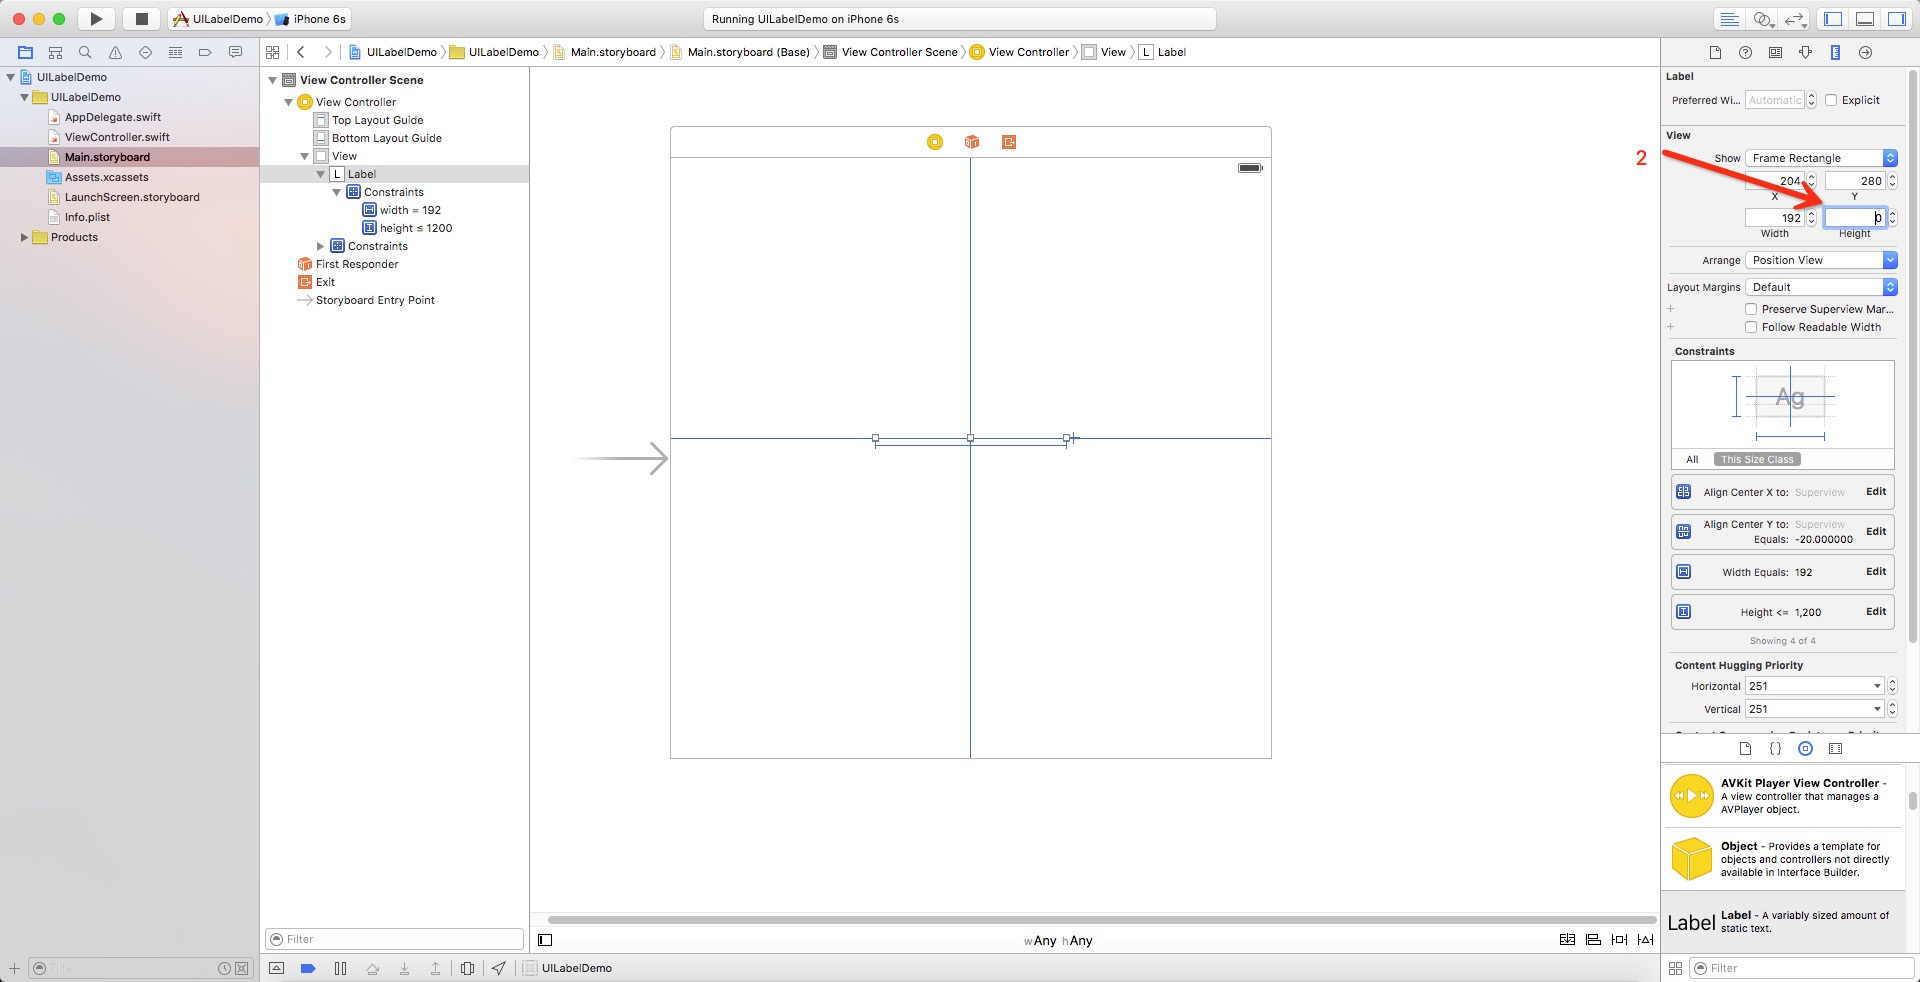Hide the utilities pane
Screen dimensions: 1920x982
(1896, 19)
